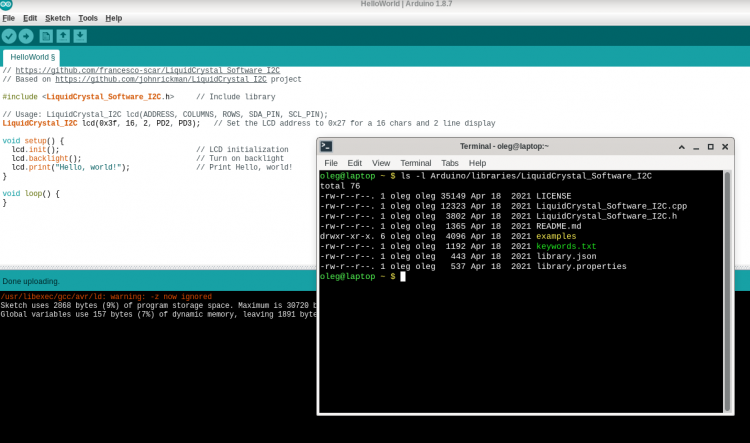This screenshot has height=443, width=750.
Task: Click the void loop() line
Action: (x=31, y=194)
